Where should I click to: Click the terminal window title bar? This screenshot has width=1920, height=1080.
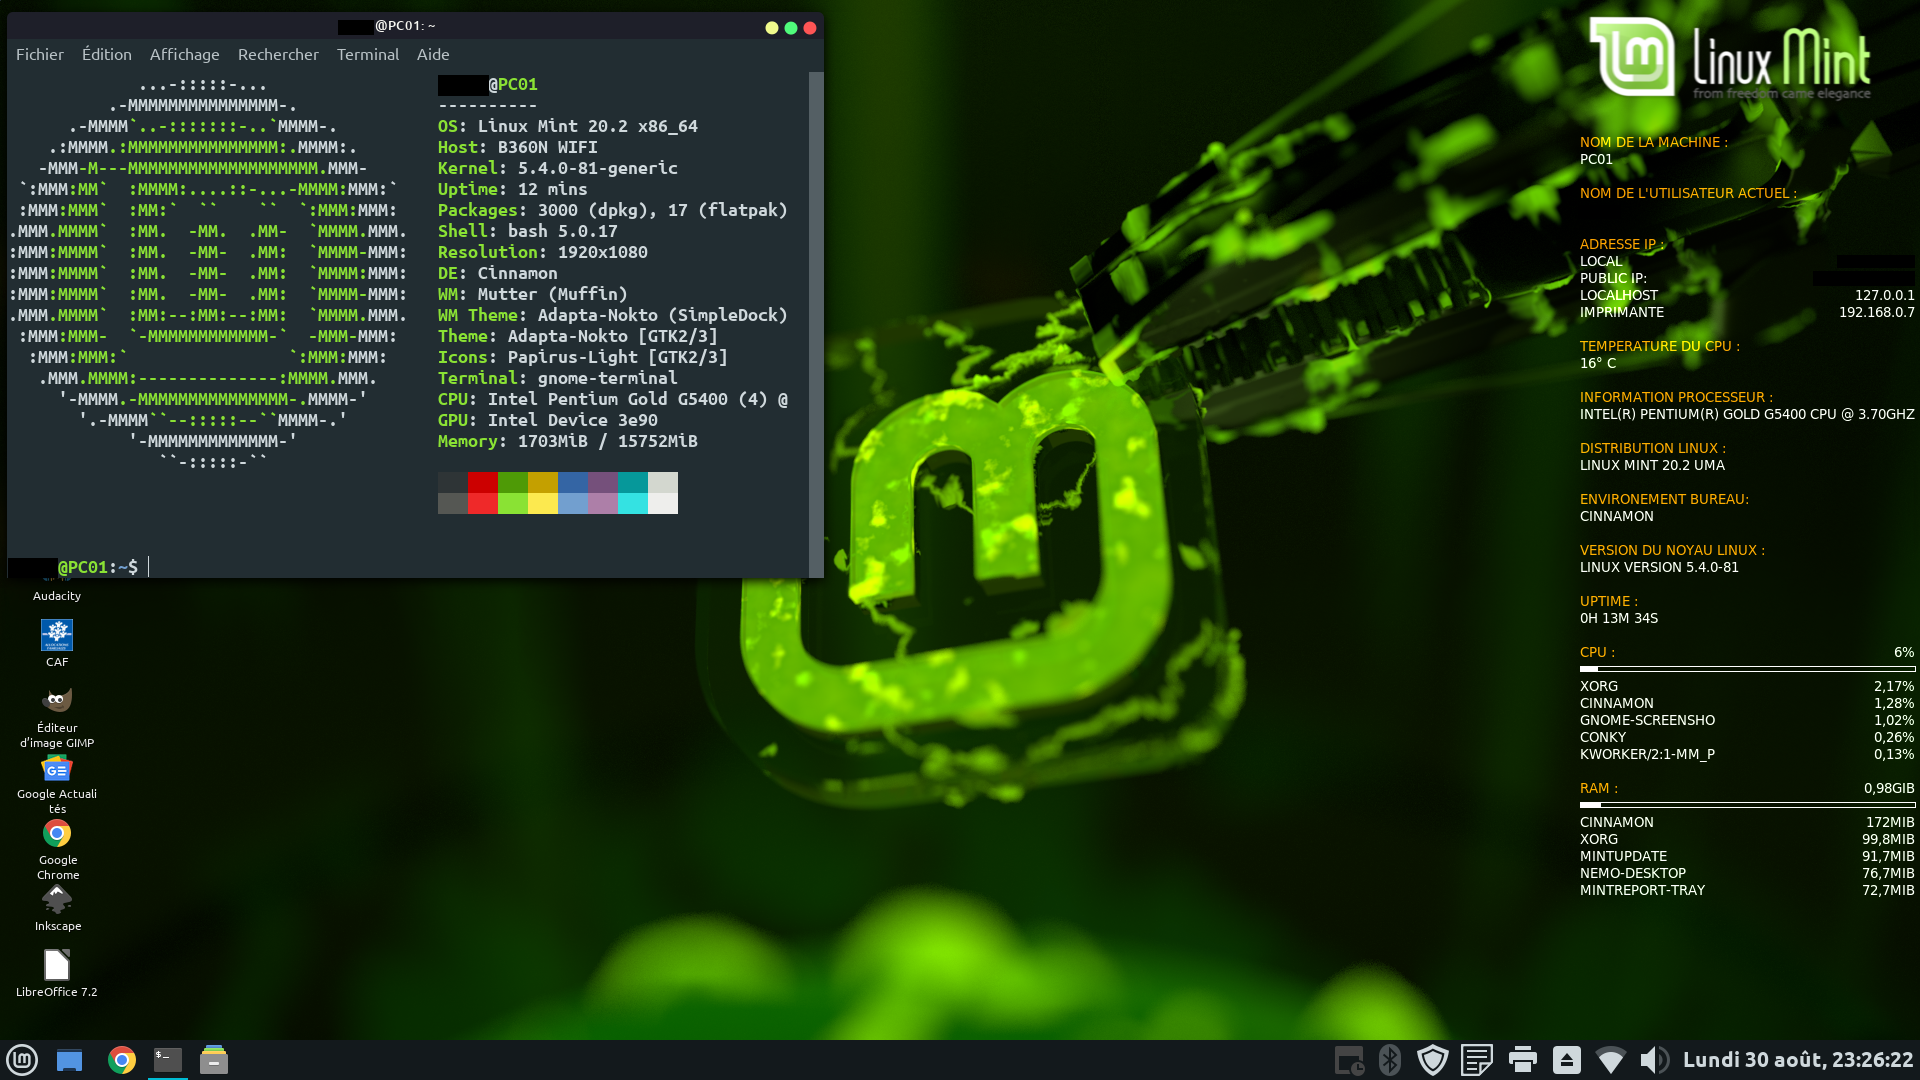pyautogui.click(x=415, y=26)
